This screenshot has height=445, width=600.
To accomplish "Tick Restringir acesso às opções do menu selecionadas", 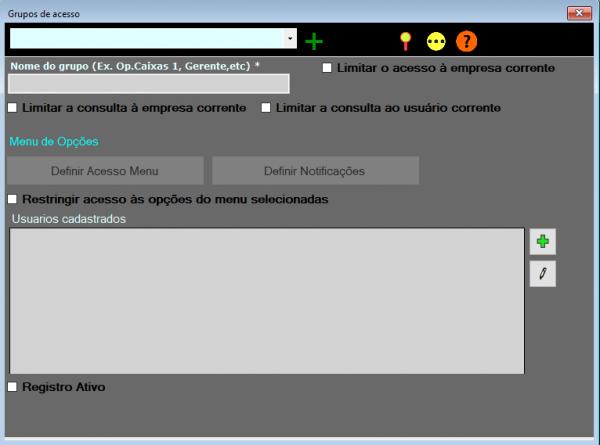I will click(13, 199).
